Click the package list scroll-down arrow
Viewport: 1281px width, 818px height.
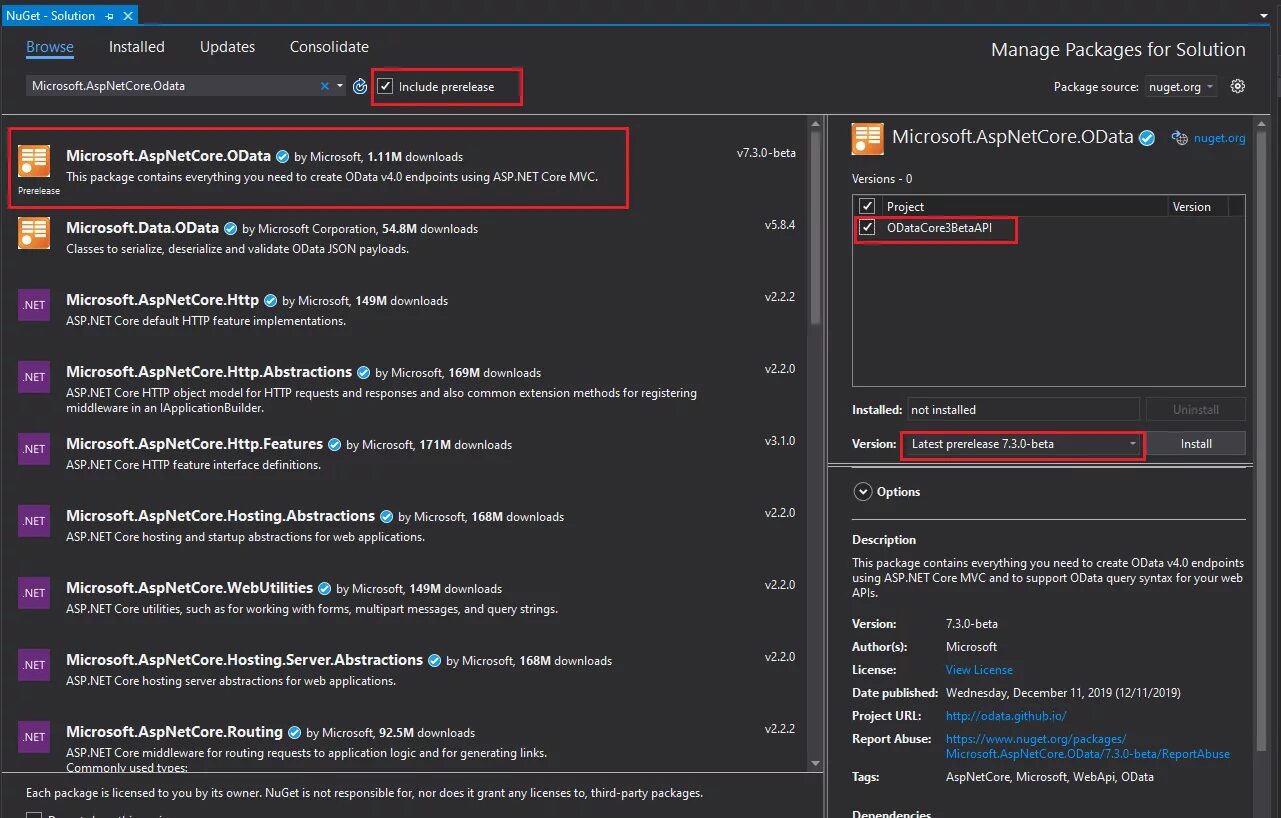pos(816,764)
